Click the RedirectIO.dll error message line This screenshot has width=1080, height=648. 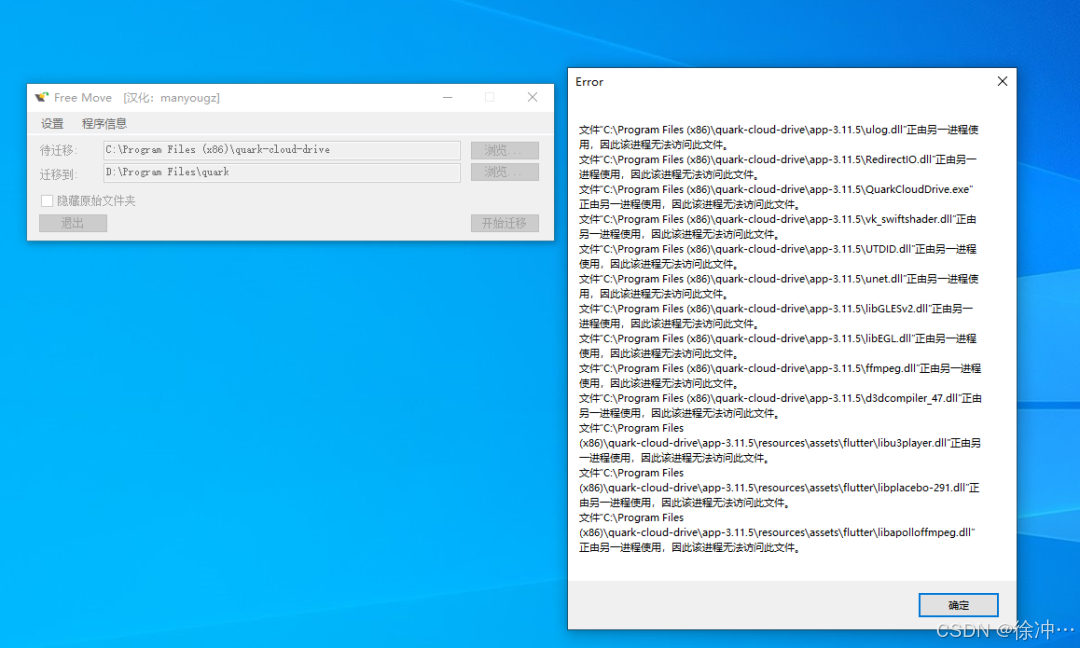778,167
